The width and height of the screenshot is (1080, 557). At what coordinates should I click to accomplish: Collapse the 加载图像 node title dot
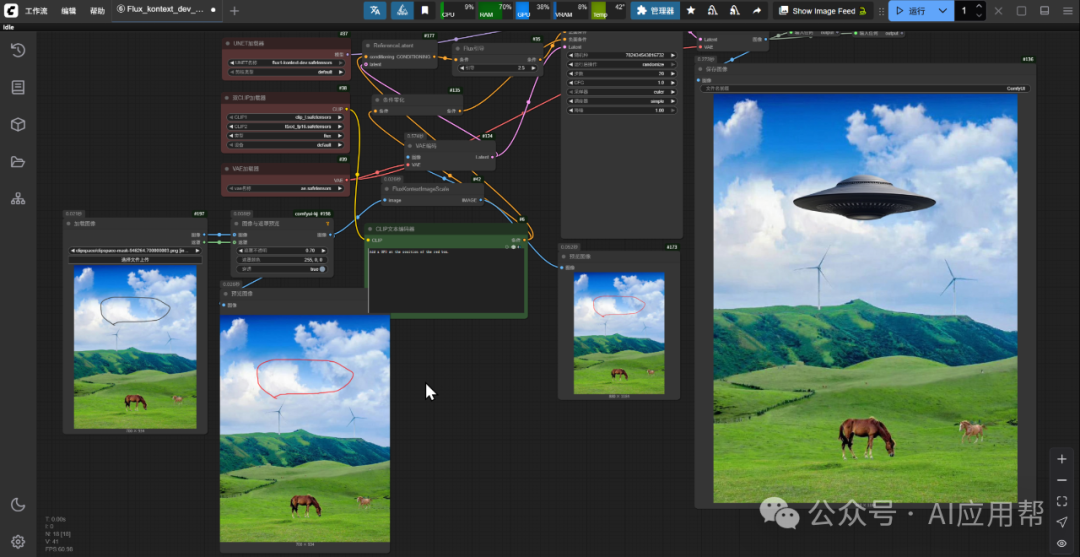point(70,223)
